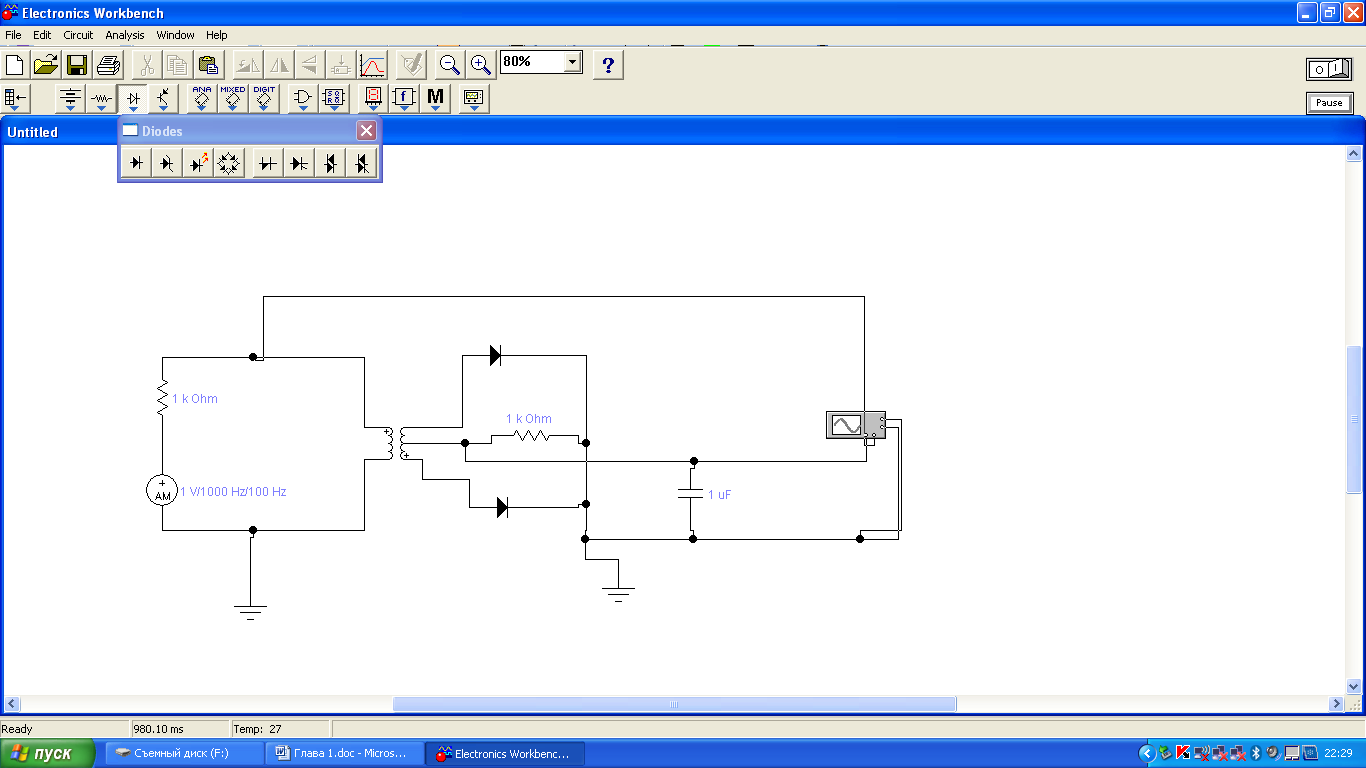Viewport: 1366px width, 768px height.
Task: Click the horizontal scrollbar thumb
Action: tap(674, 704)
